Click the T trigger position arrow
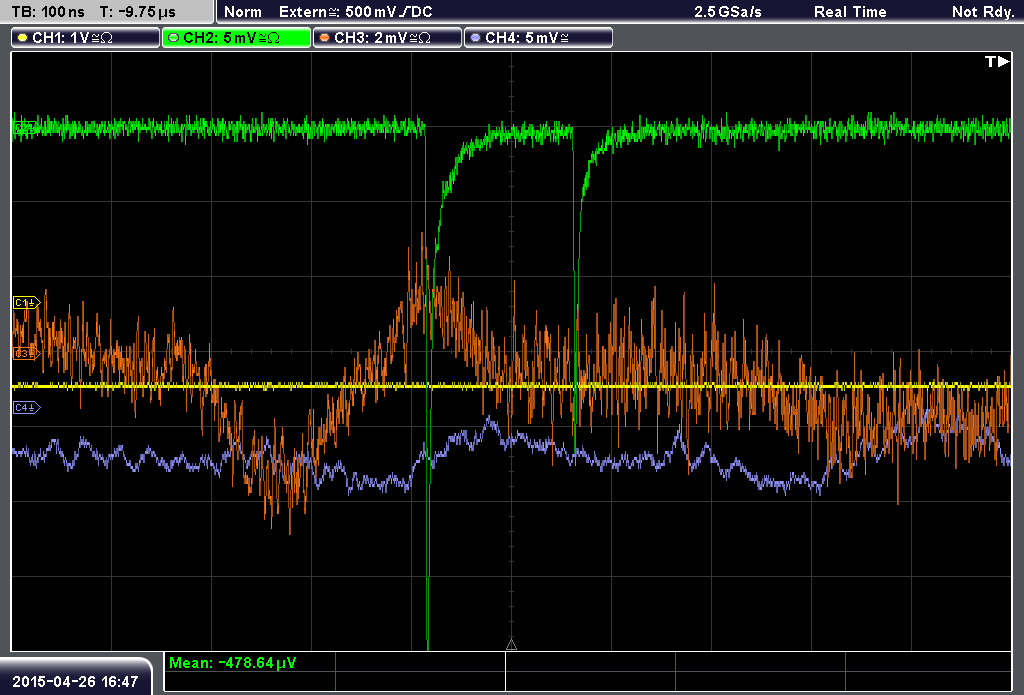This screenshot has width=1024, height=695. (997, 61)
